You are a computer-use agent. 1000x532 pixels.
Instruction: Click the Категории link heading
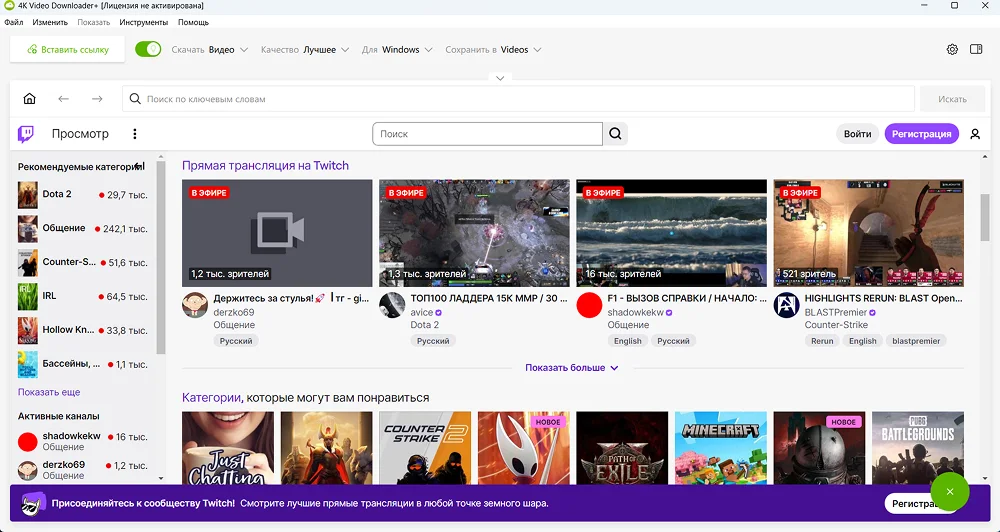point(211,398)
